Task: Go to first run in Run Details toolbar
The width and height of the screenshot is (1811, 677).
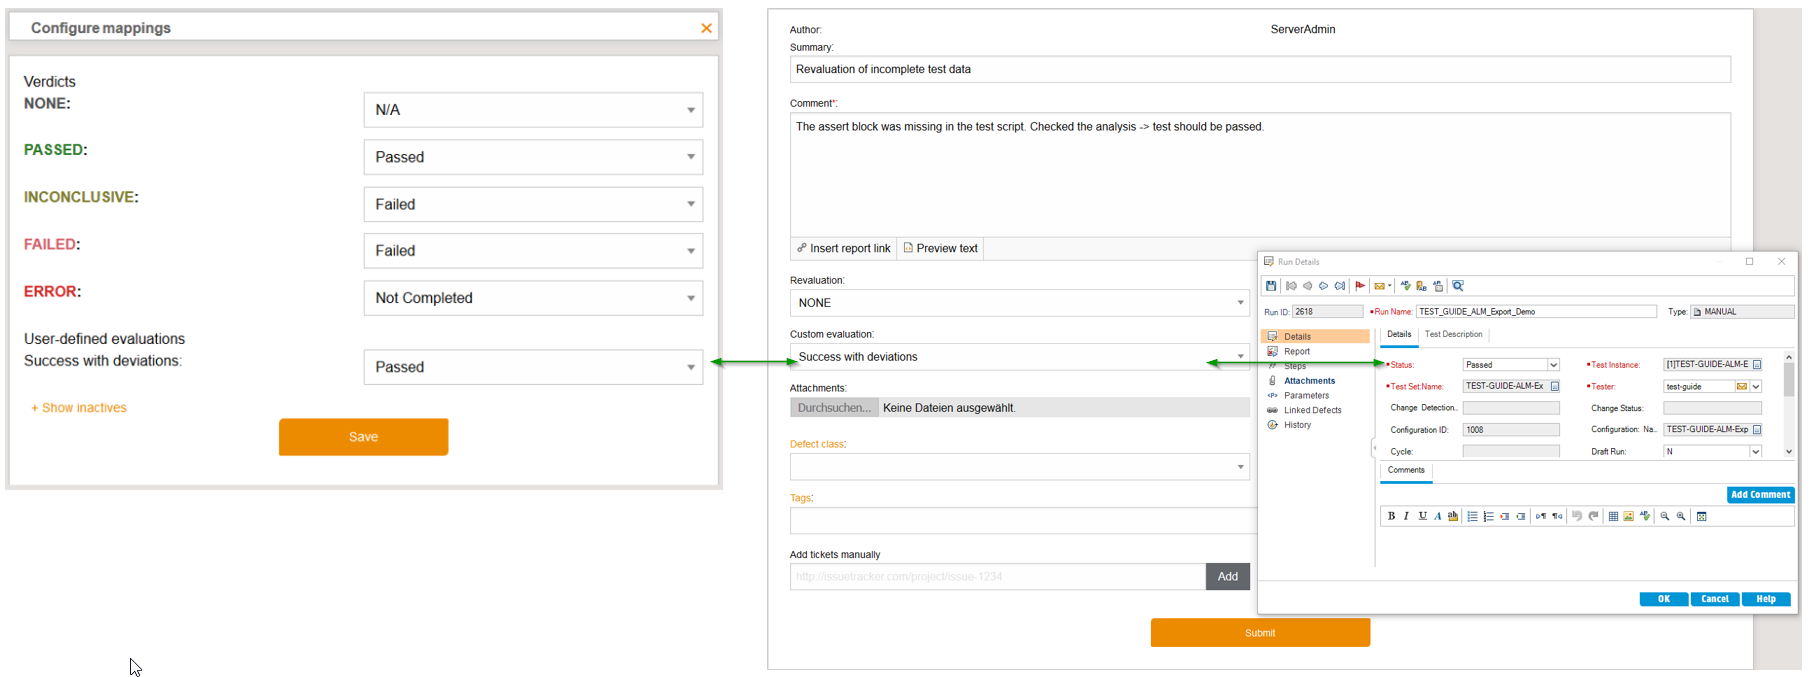Action: tap(1291, 286)
